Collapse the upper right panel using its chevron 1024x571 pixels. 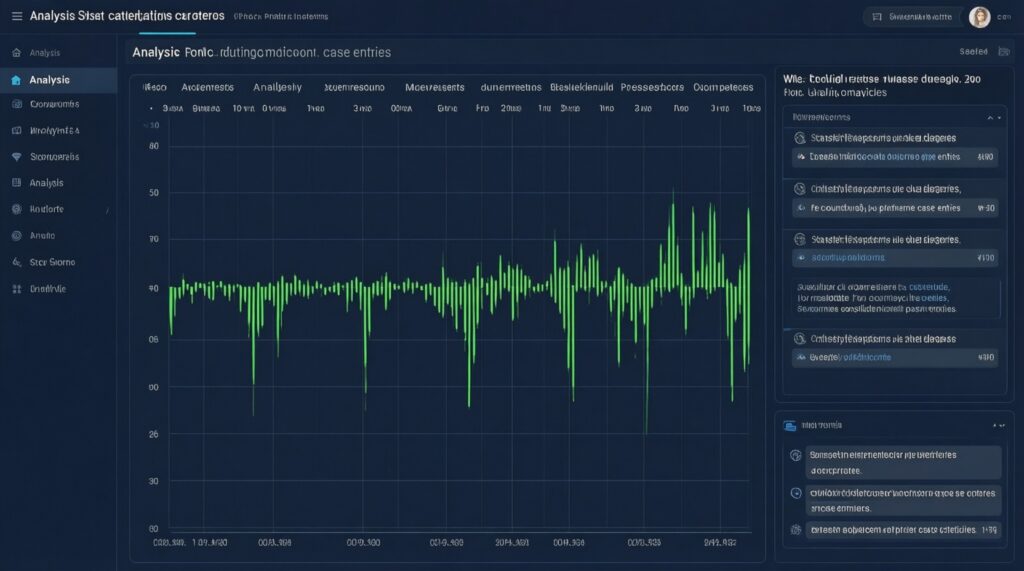click(990, 117)
